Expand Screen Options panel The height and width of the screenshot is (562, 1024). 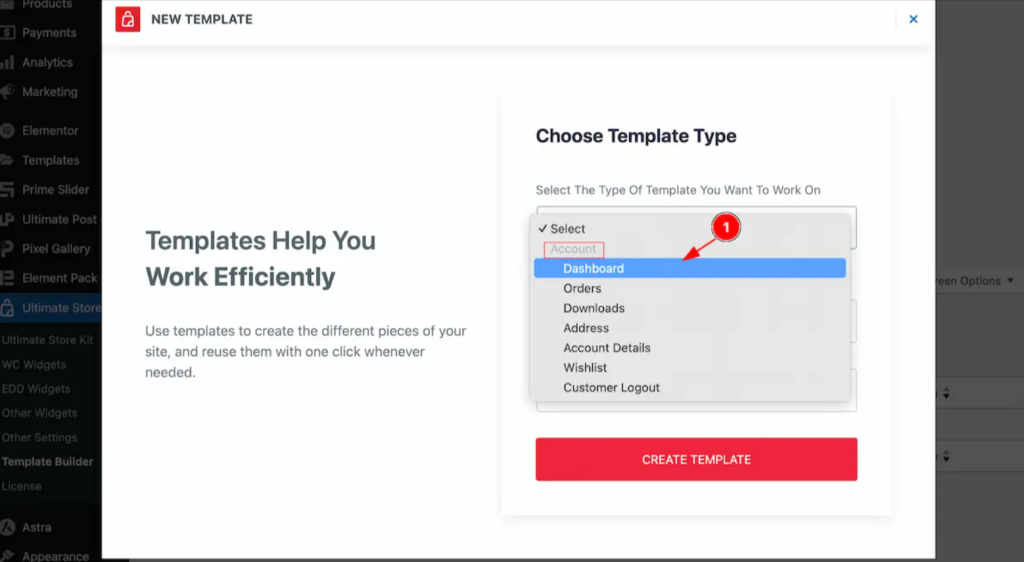point(975,281)
